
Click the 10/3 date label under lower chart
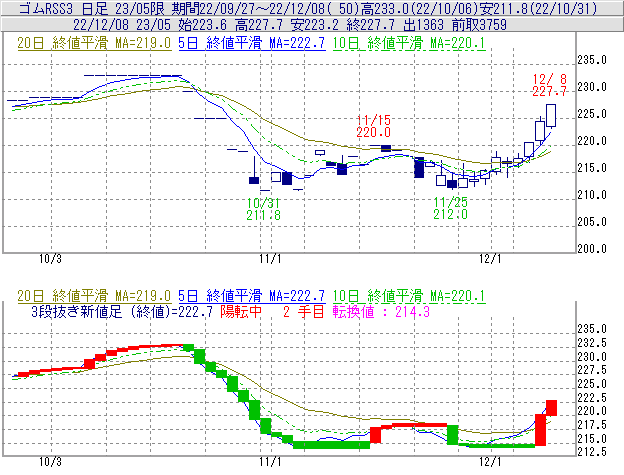[50, 462]
